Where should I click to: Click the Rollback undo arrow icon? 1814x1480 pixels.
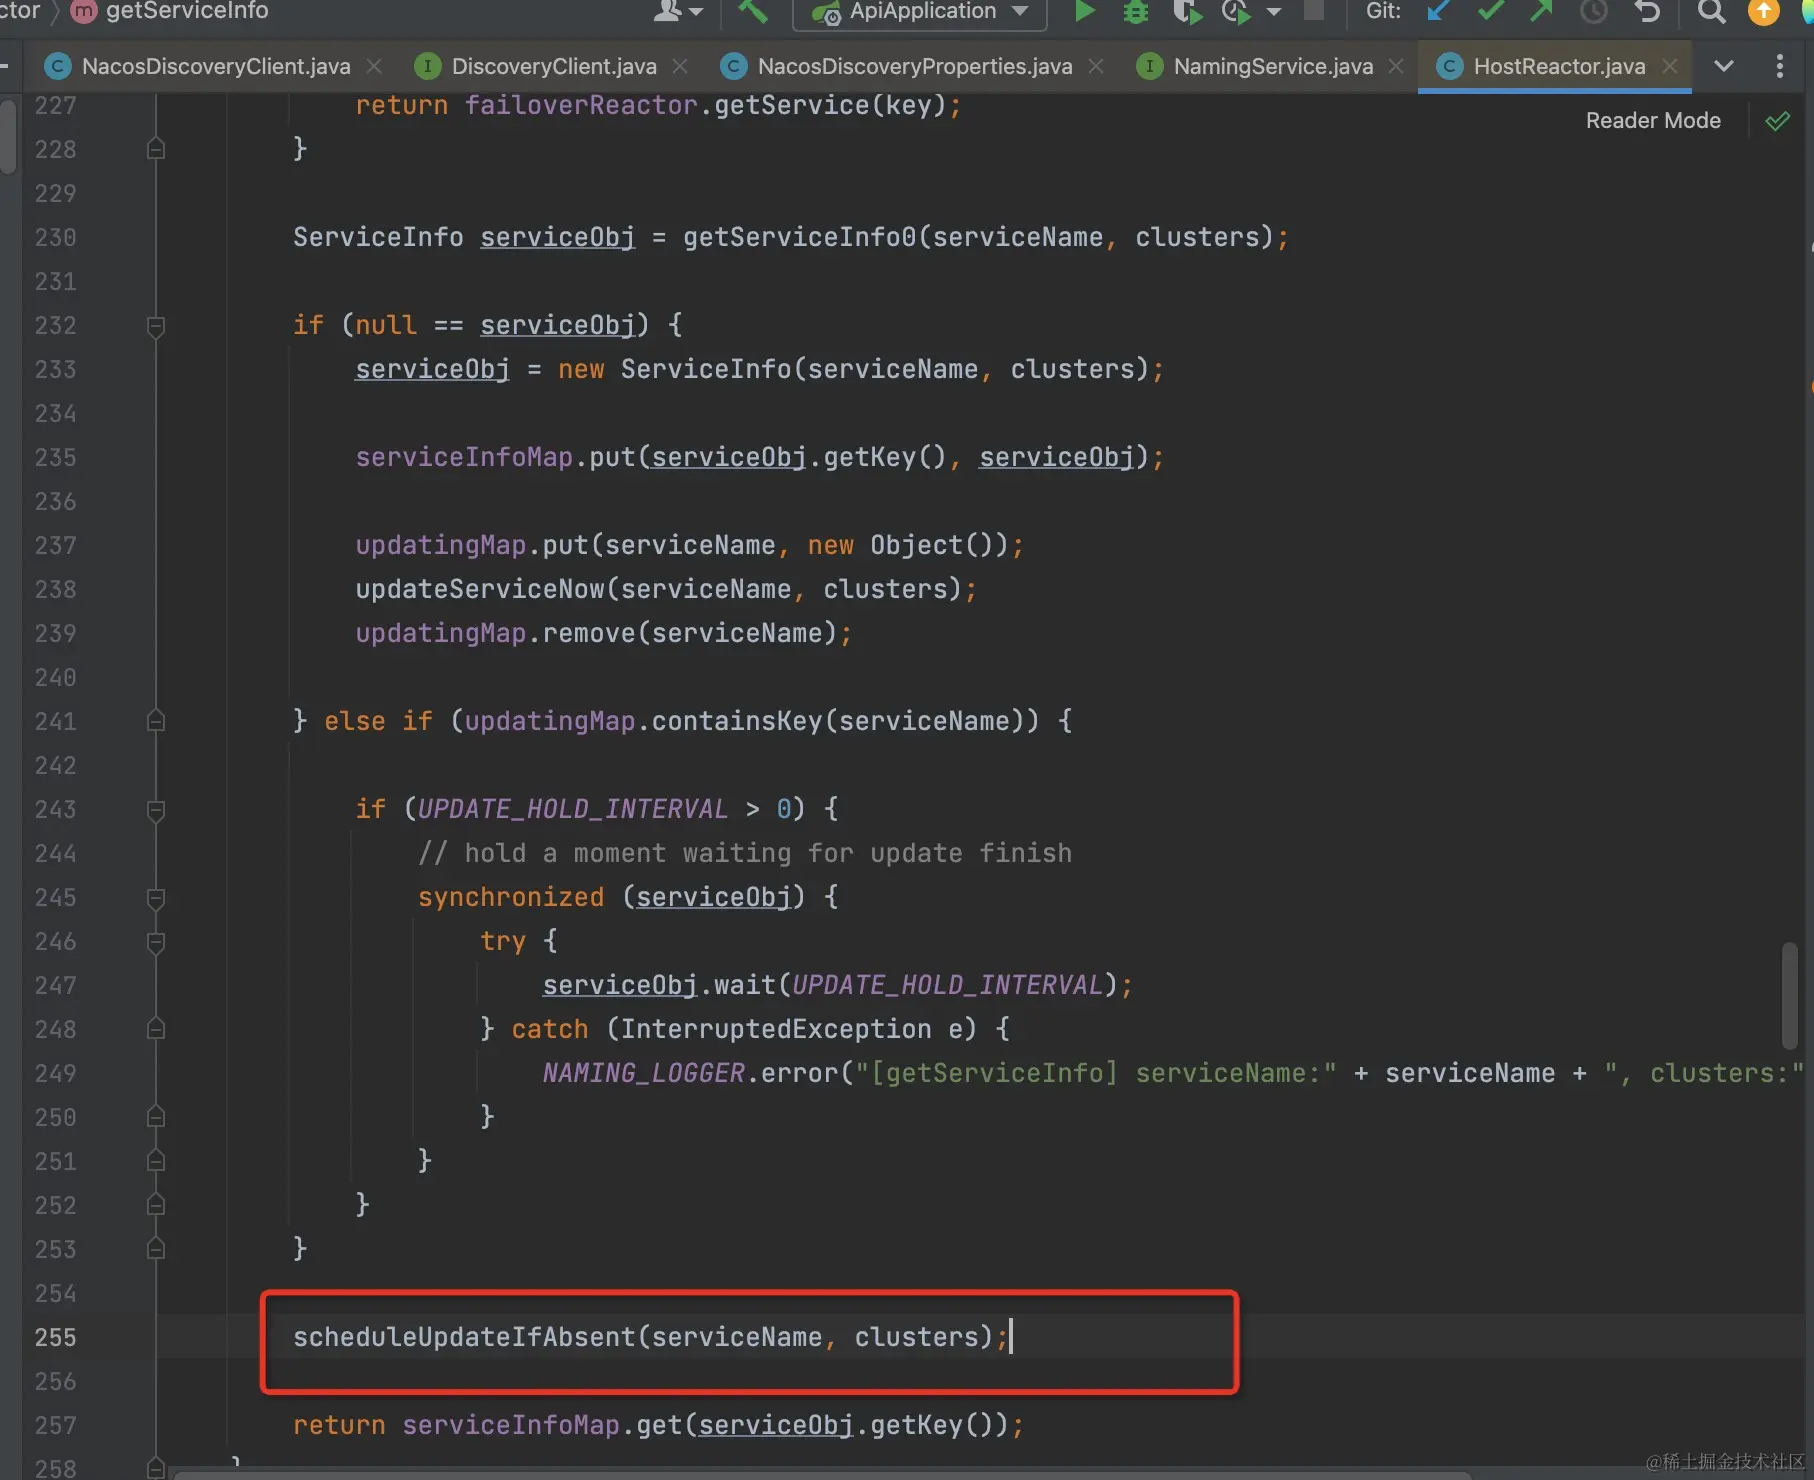click(x=1647, y=11)
